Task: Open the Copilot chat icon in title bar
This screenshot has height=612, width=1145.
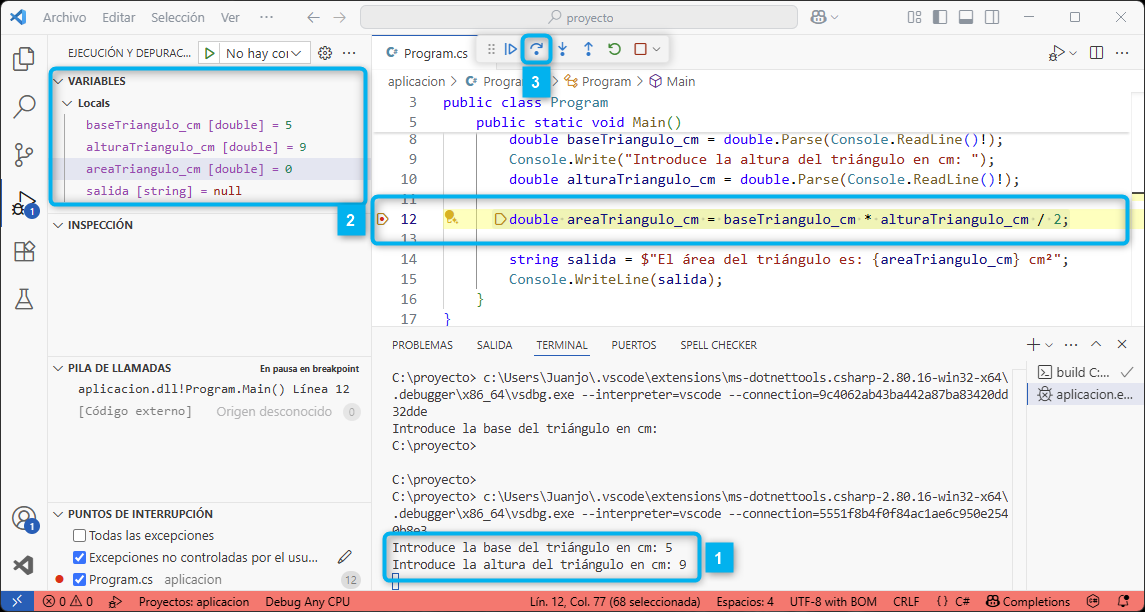Action: [x=817, y=18]
